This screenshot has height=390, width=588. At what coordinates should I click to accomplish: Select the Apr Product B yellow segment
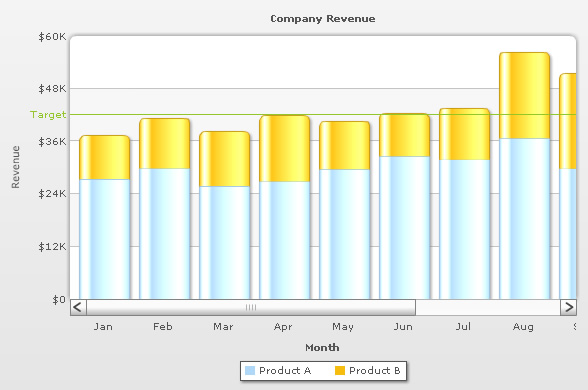click(285, 149)
